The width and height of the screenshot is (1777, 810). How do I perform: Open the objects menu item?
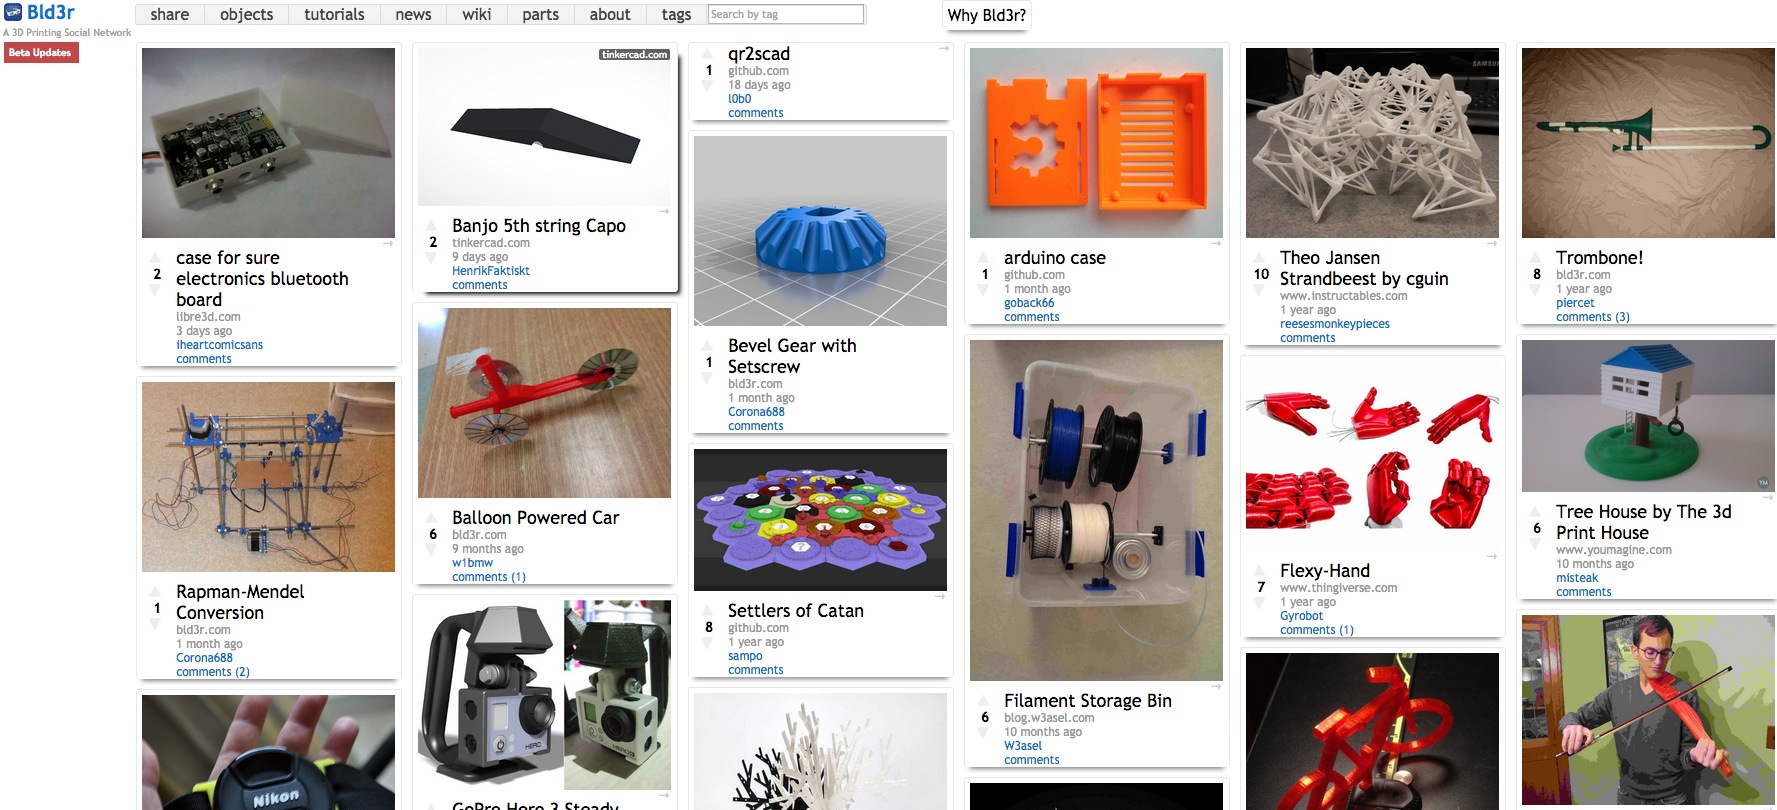click(x=246, y=14)
